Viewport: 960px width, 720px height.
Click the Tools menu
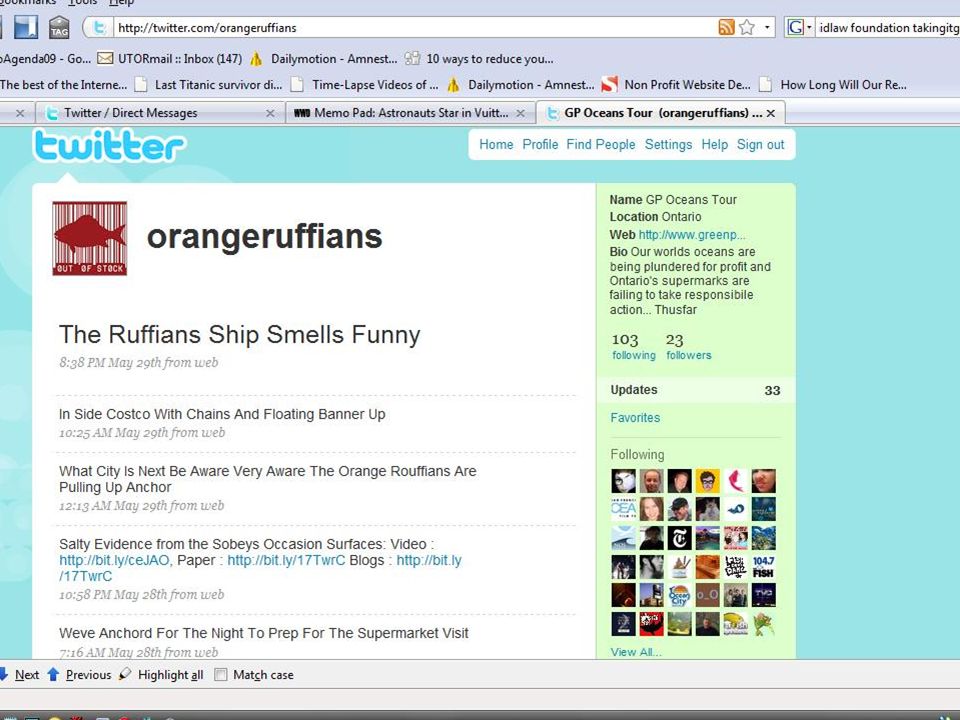[83, 2]
